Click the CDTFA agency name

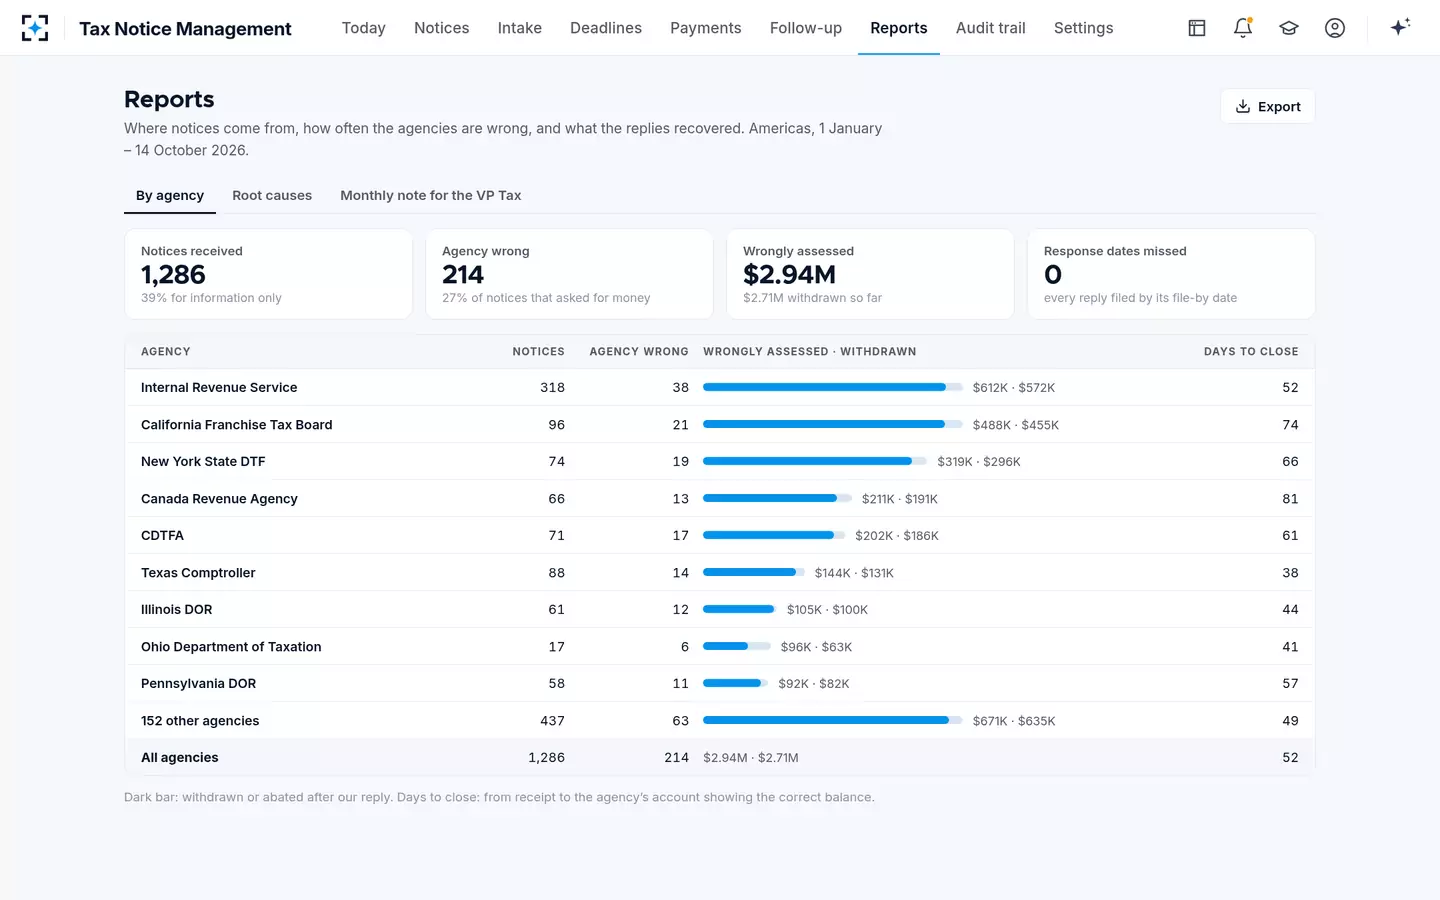162,536
